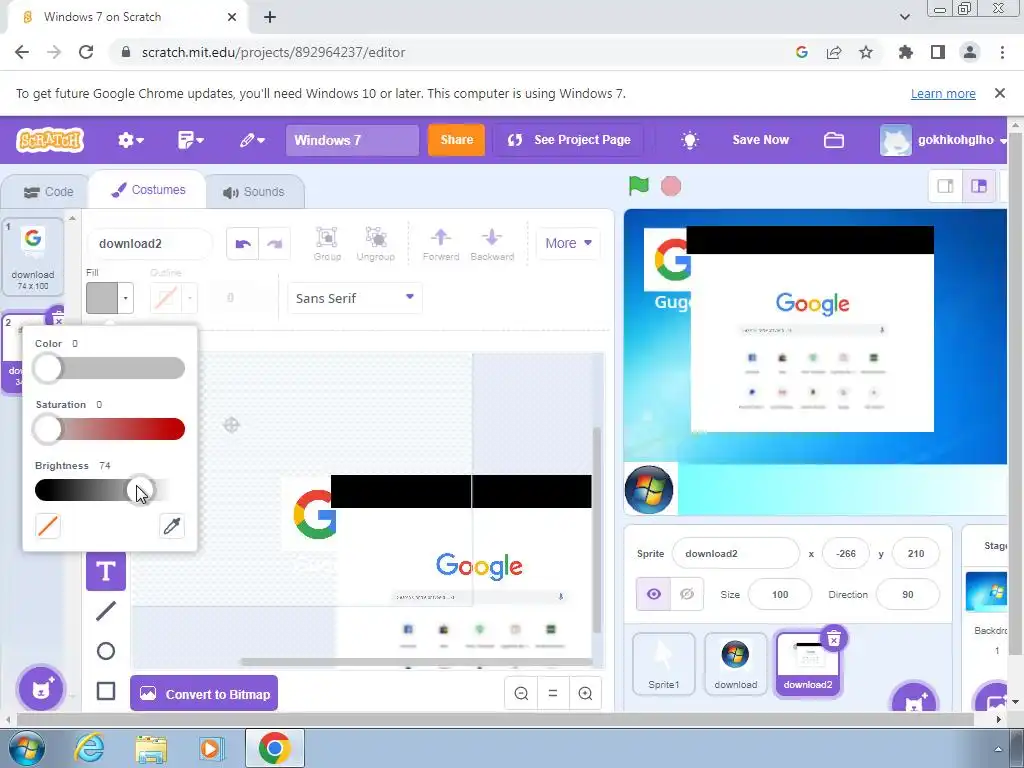Click the orange Share button
Screen dimensions: 1024x768
[x=456, y=140]
